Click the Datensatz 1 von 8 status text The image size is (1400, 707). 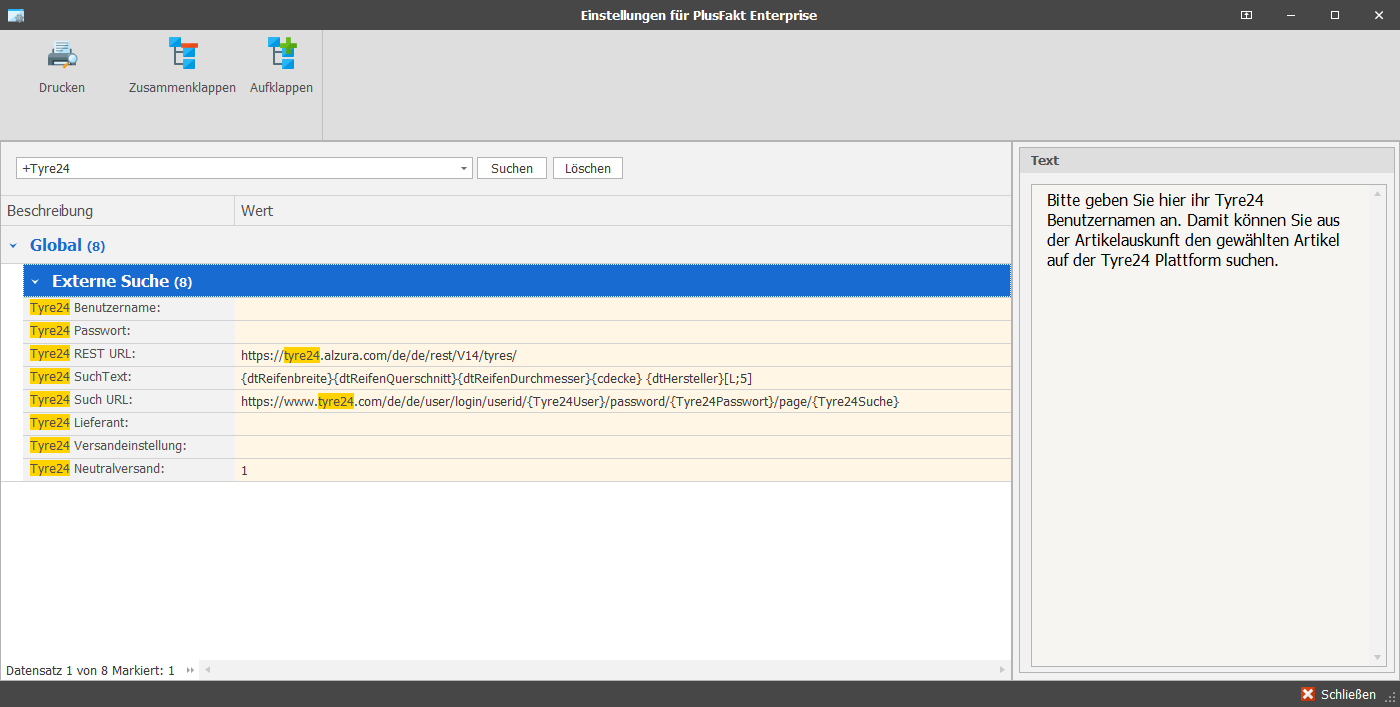tap(90, 670)
